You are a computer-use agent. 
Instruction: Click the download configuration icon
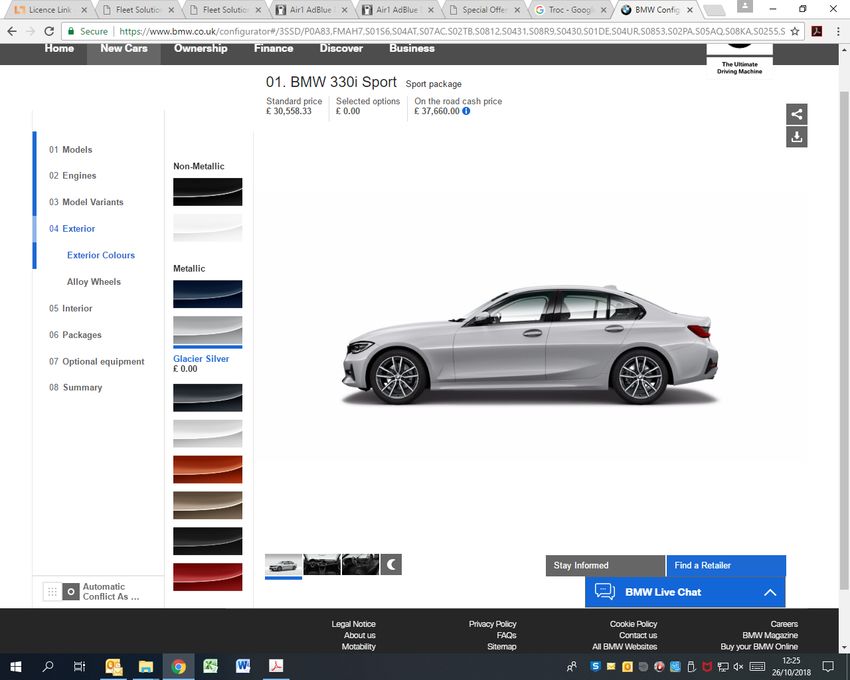click(796, 137)
